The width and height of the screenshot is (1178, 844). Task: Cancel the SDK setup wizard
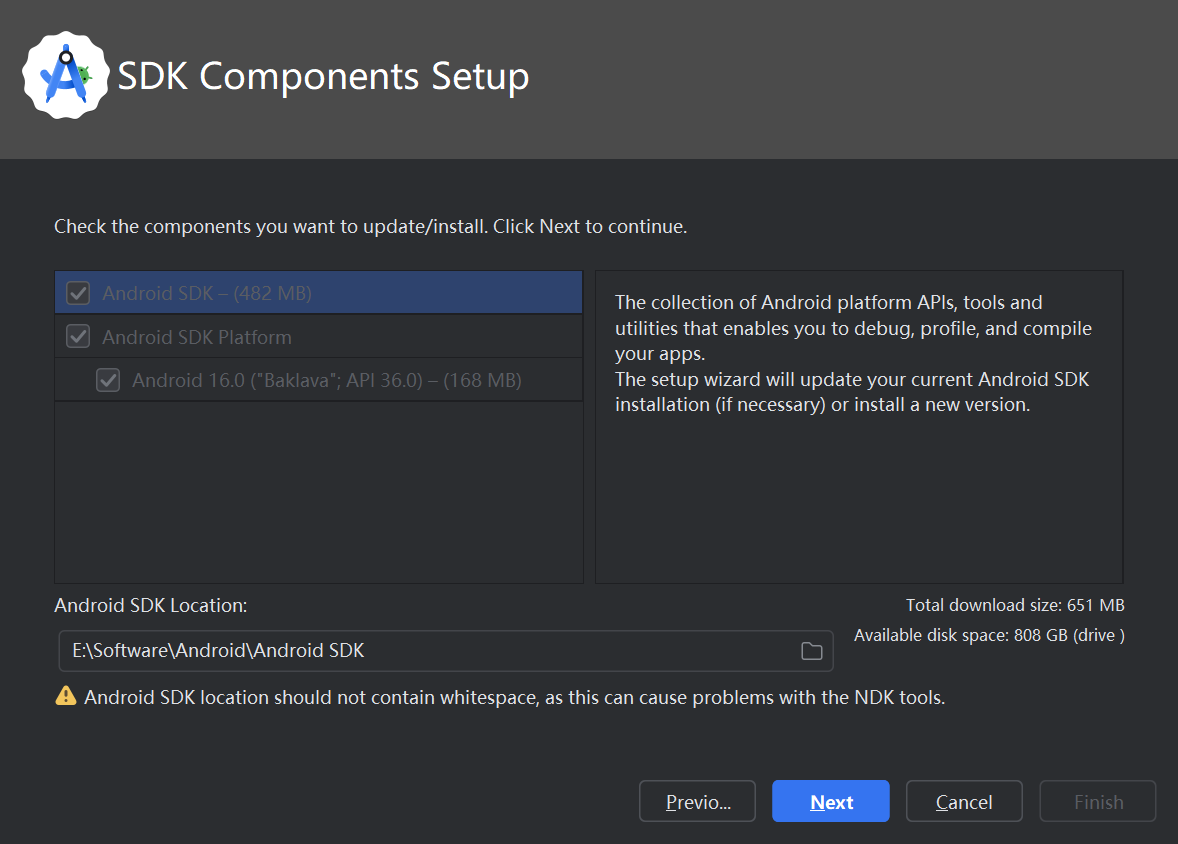coord(964,802)
